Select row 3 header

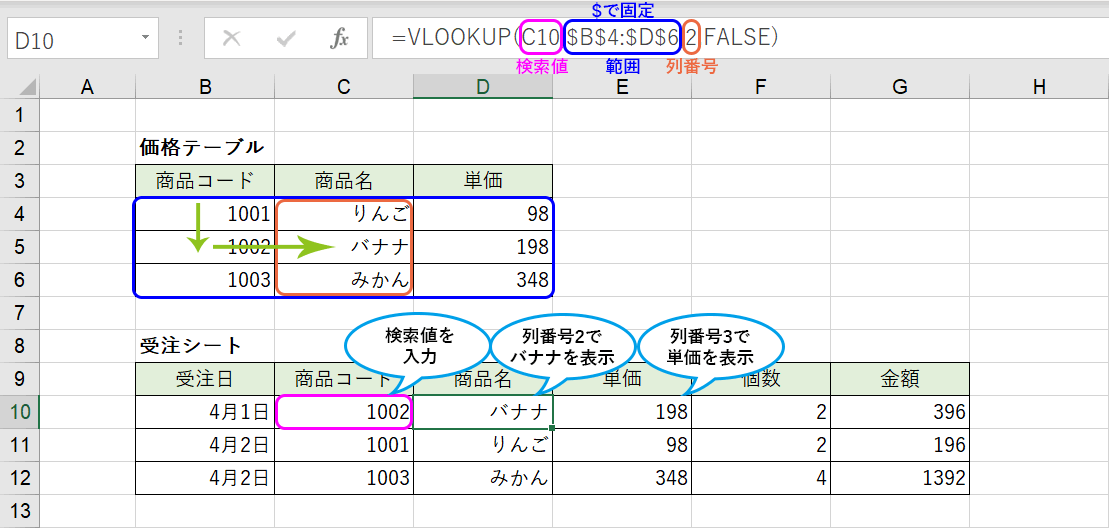20,181
